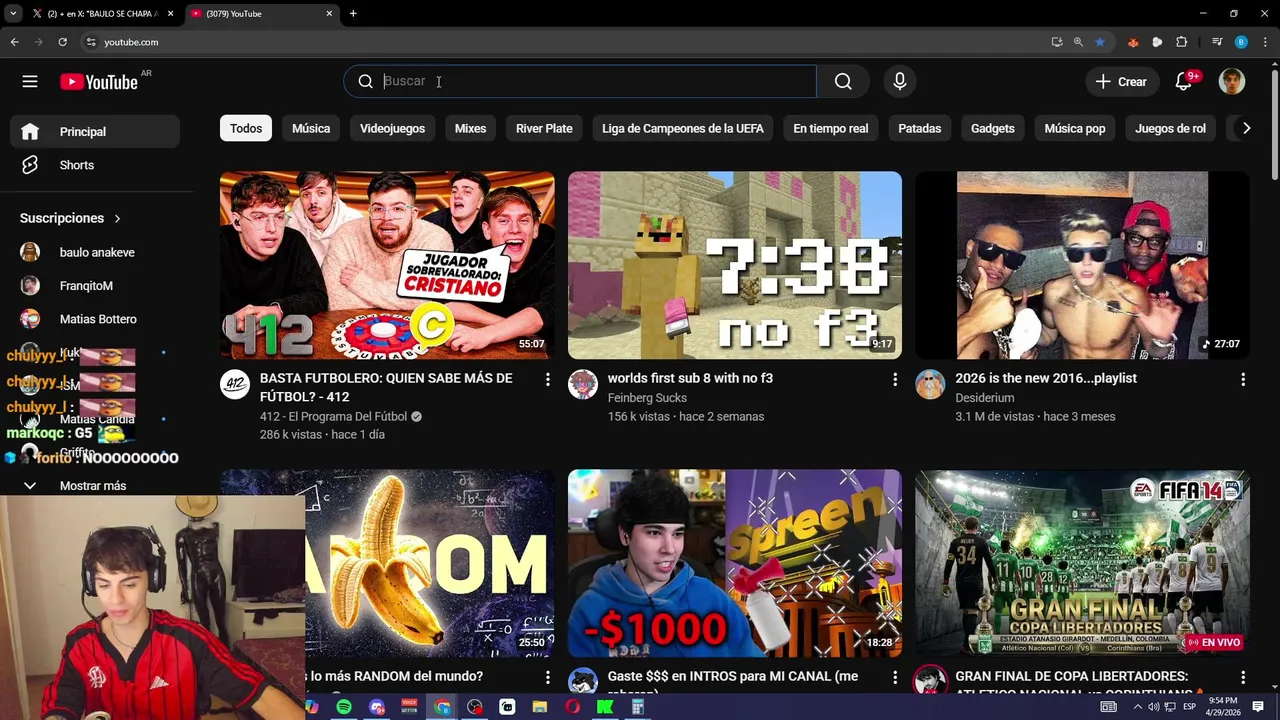Click the Crear button

pyautogui.click(x=1121, y=82)
